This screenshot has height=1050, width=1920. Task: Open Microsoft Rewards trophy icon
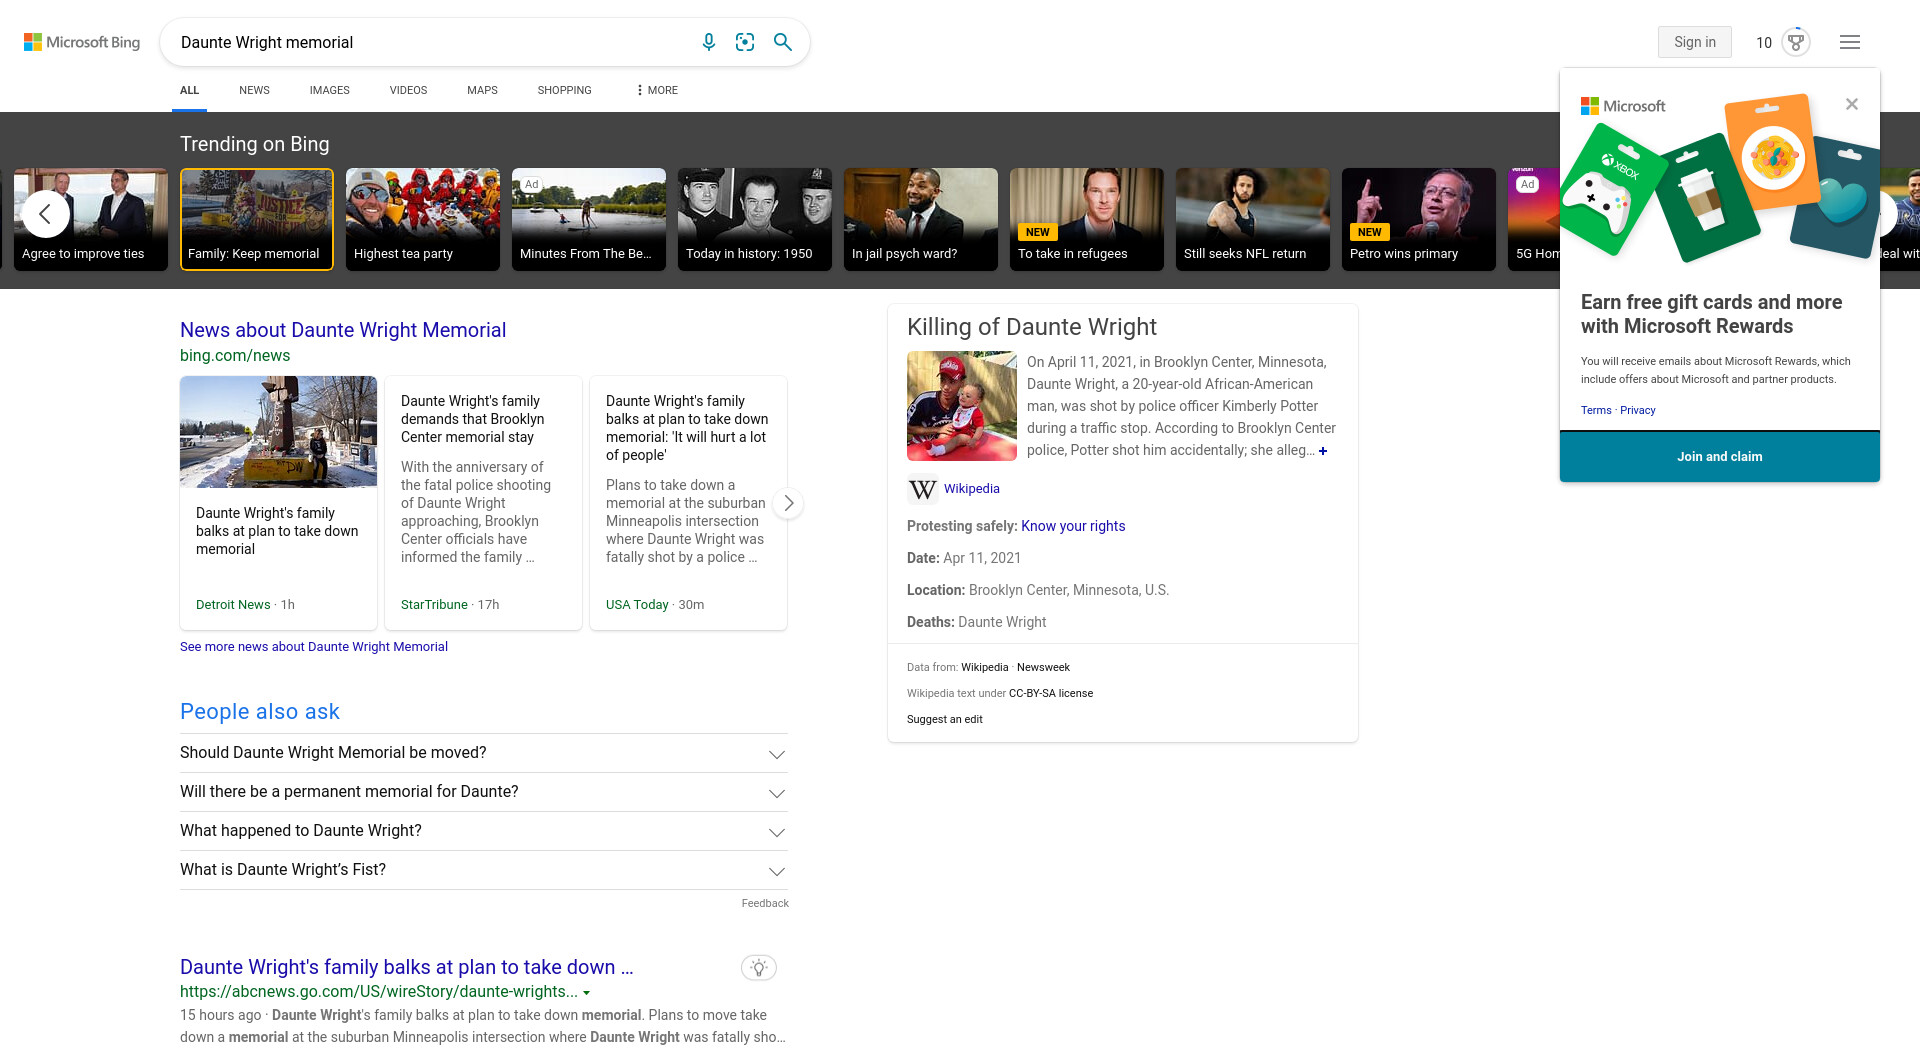click(1796, 42)
